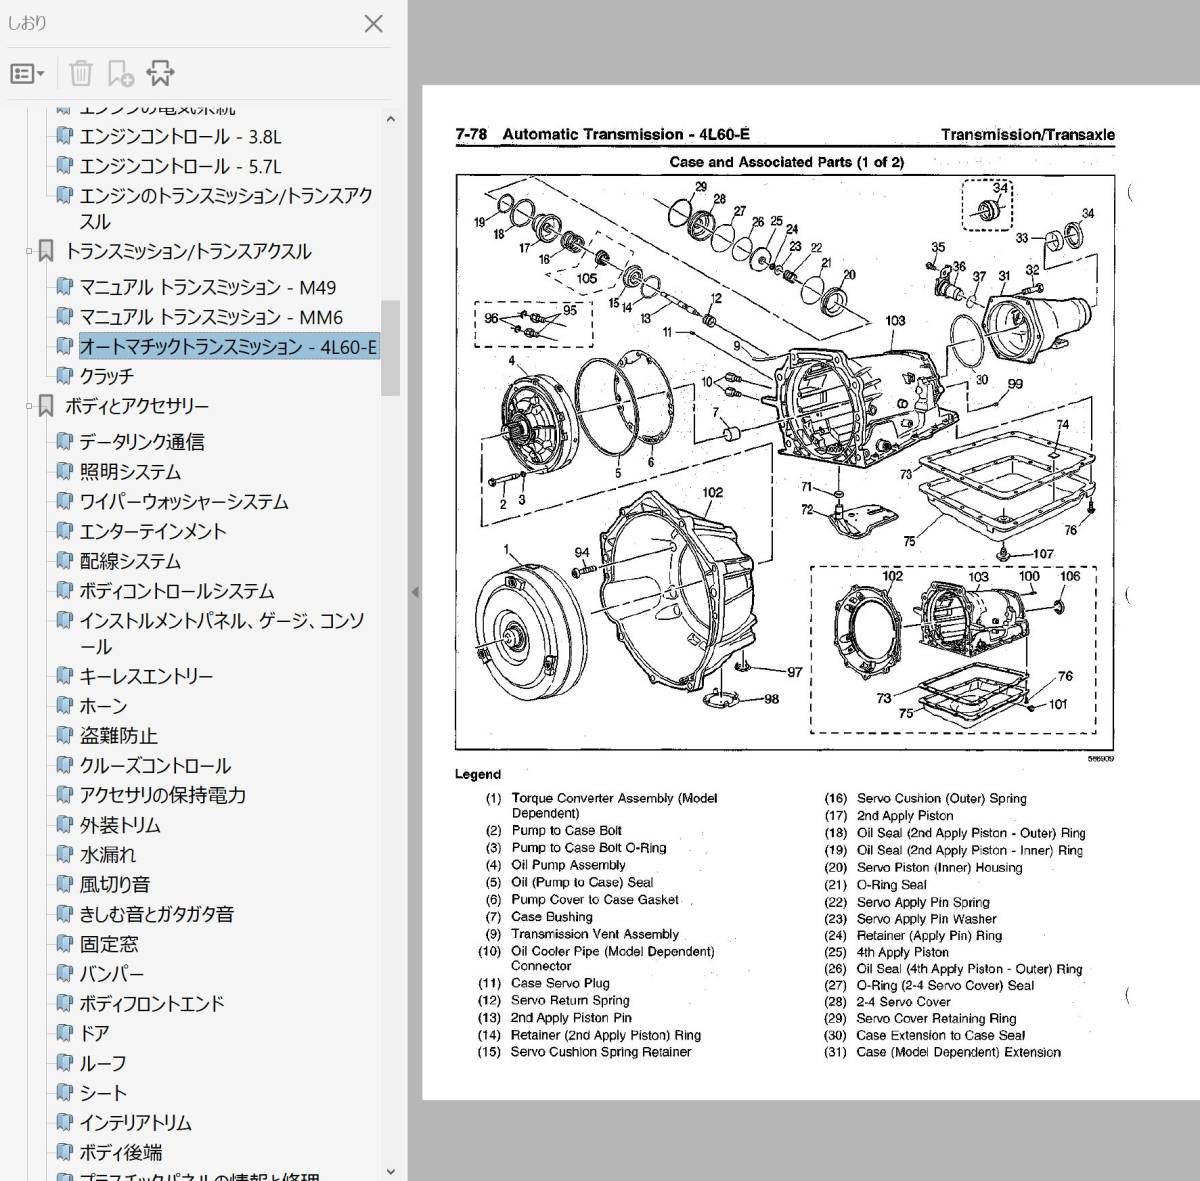Click the bookmark icon beside 水漏れ

tap(64, 855)
